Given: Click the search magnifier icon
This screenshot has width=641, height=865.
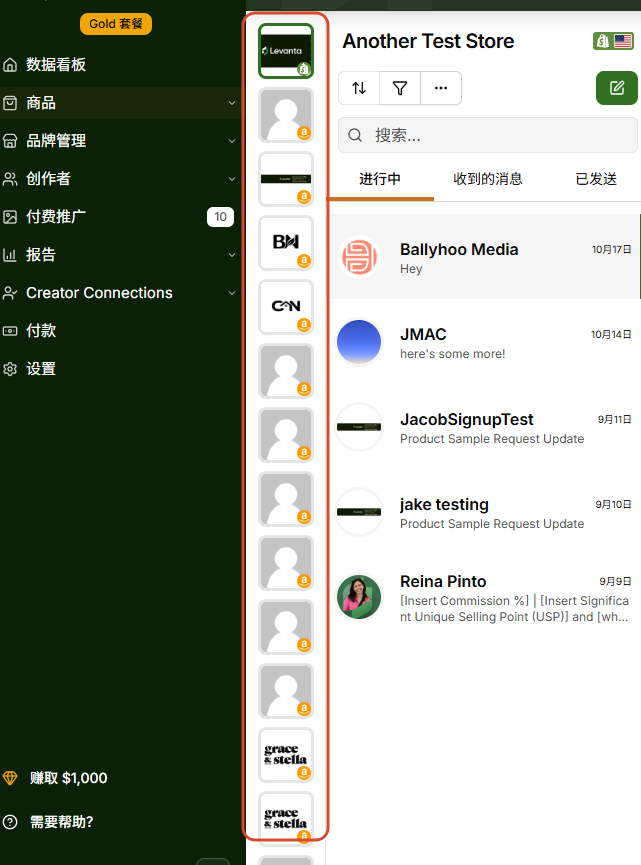Looking at the screenshot, I should pyautogui.click(x=355, y=135).
